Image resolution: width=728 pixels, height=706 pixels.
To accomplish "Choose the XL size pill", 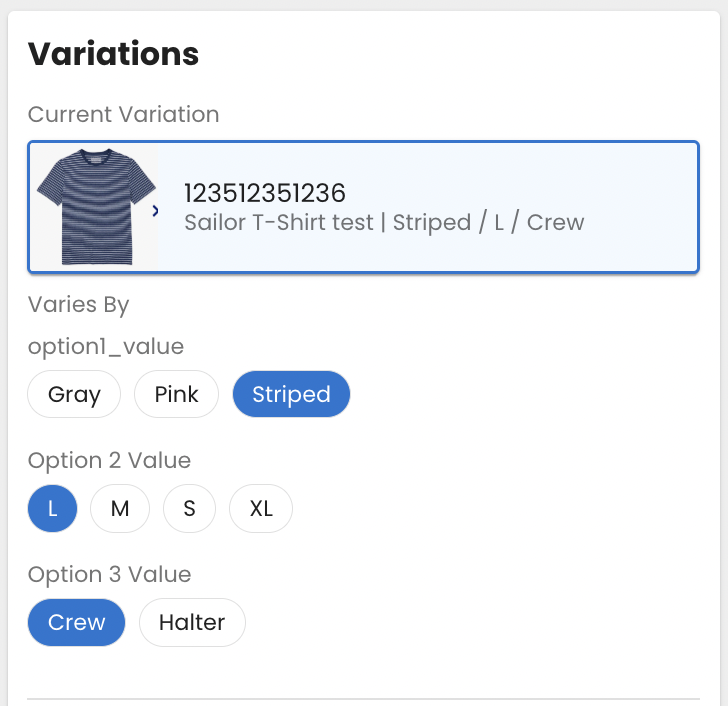I will point(261,508).
